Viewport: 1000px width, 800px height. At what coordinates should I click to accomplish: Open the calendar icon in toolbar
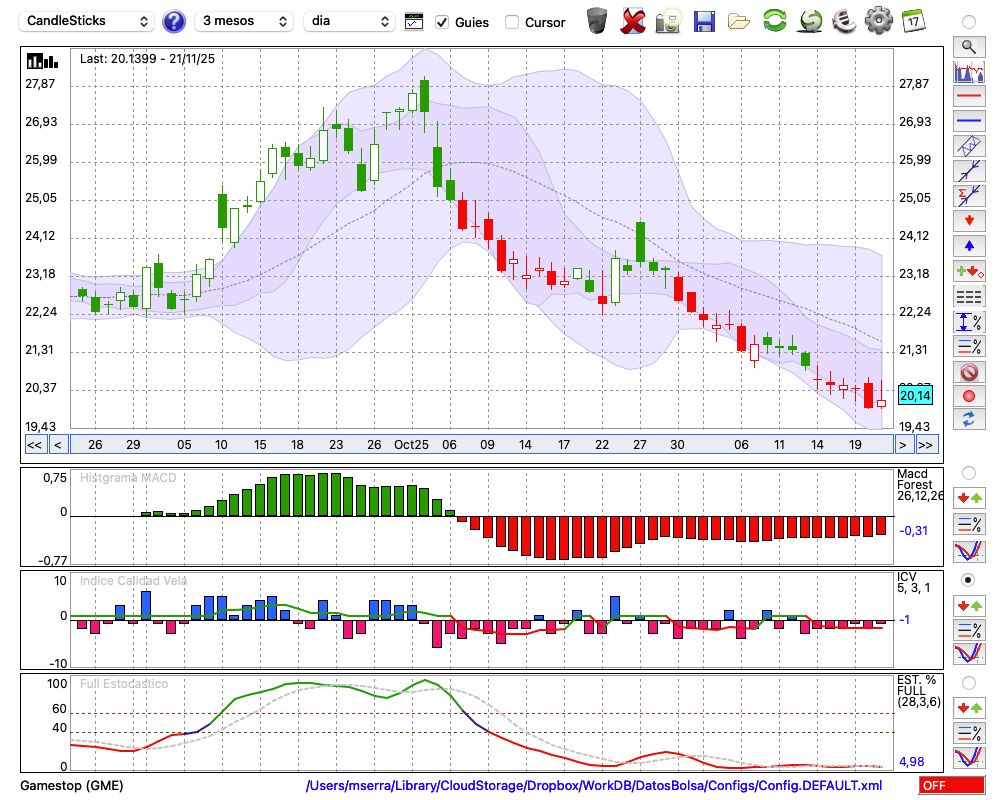[913, 21]
